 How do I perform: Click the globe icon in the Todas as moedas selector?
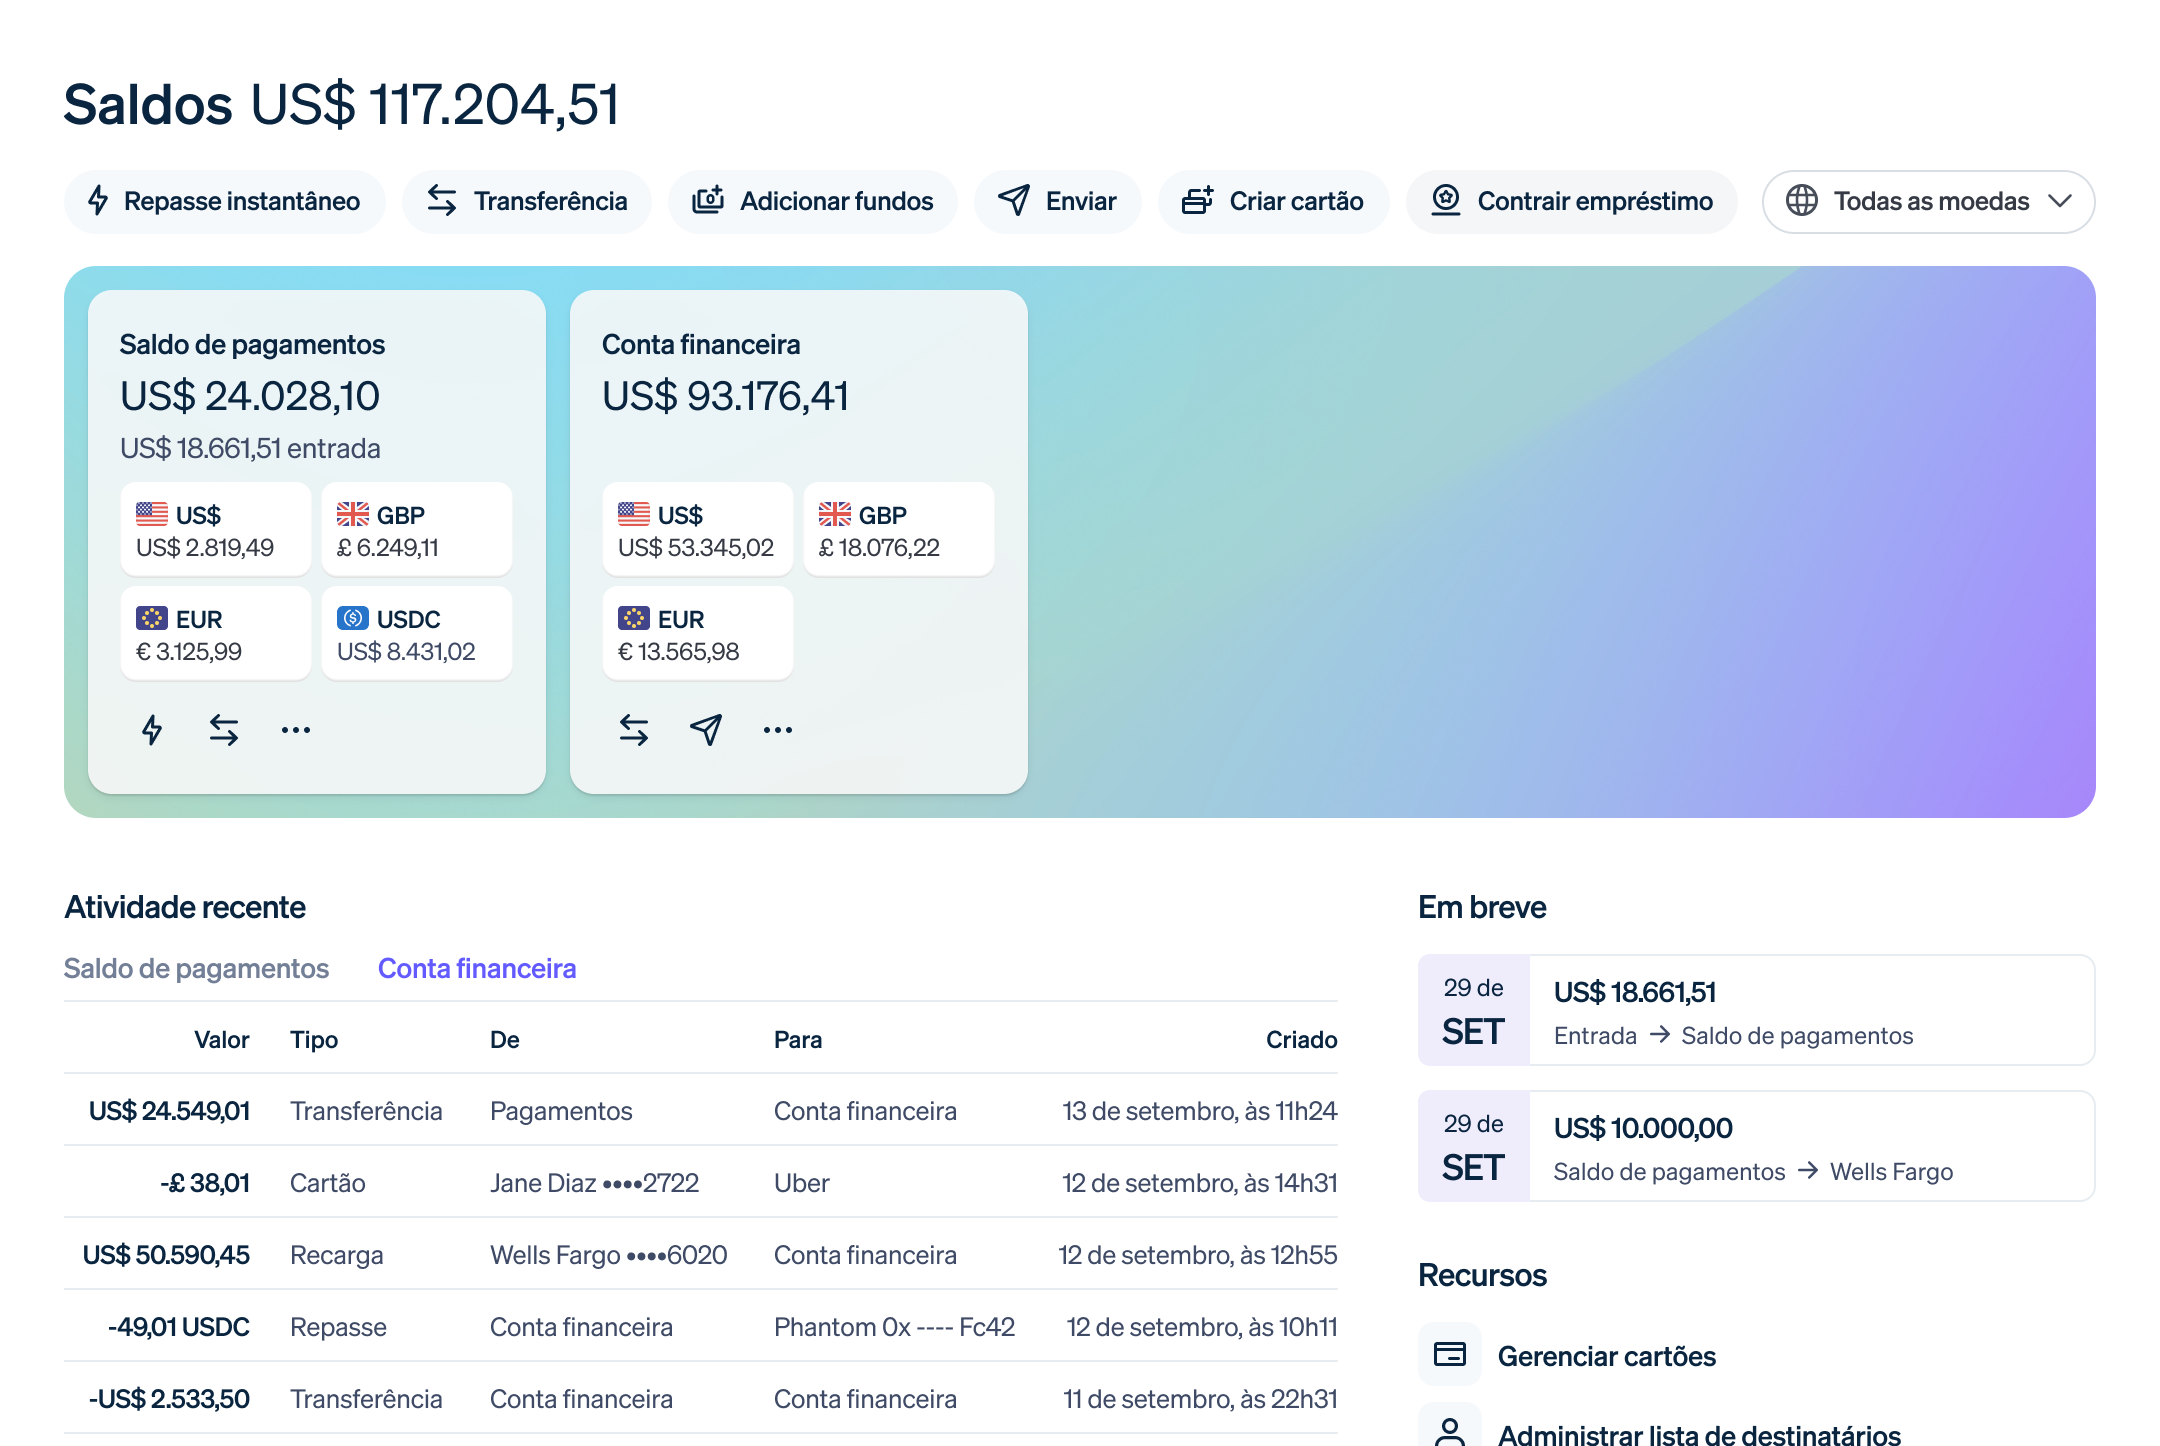(x=1804, y=201)
